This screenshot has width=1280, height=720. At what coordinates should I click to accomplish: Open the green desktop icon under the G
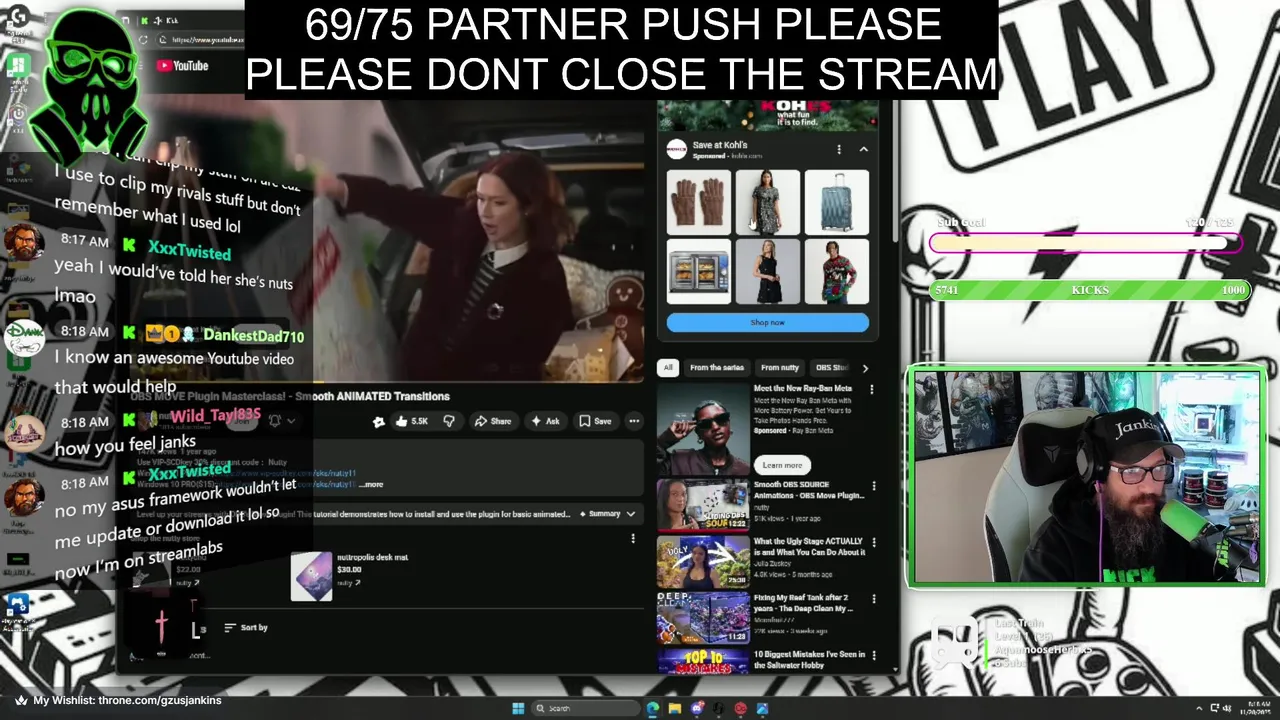point(18,68)
